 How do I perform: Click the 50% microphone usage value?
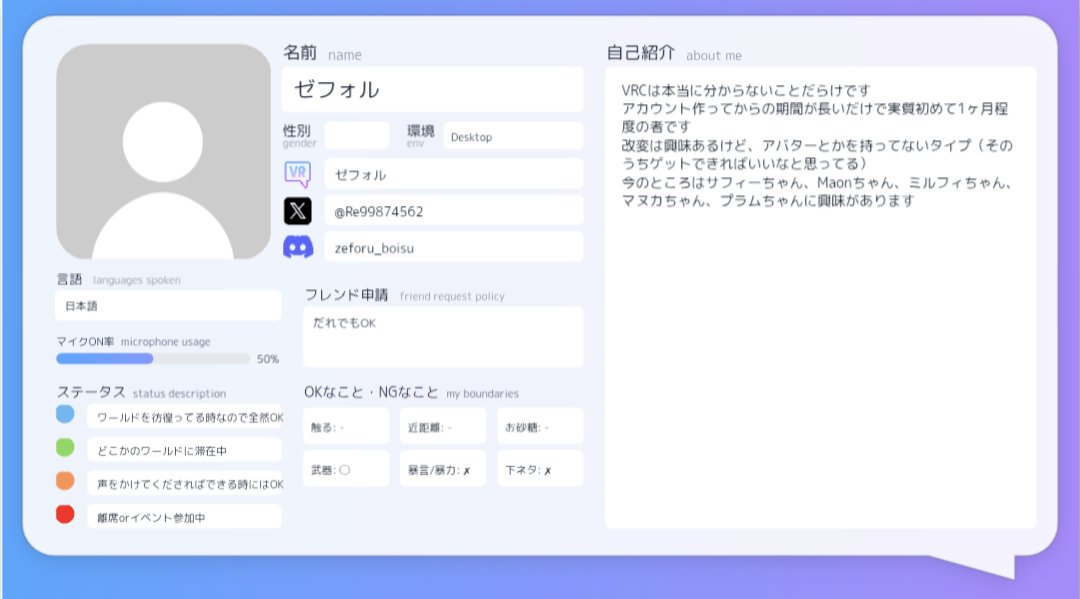pos(267,359)
